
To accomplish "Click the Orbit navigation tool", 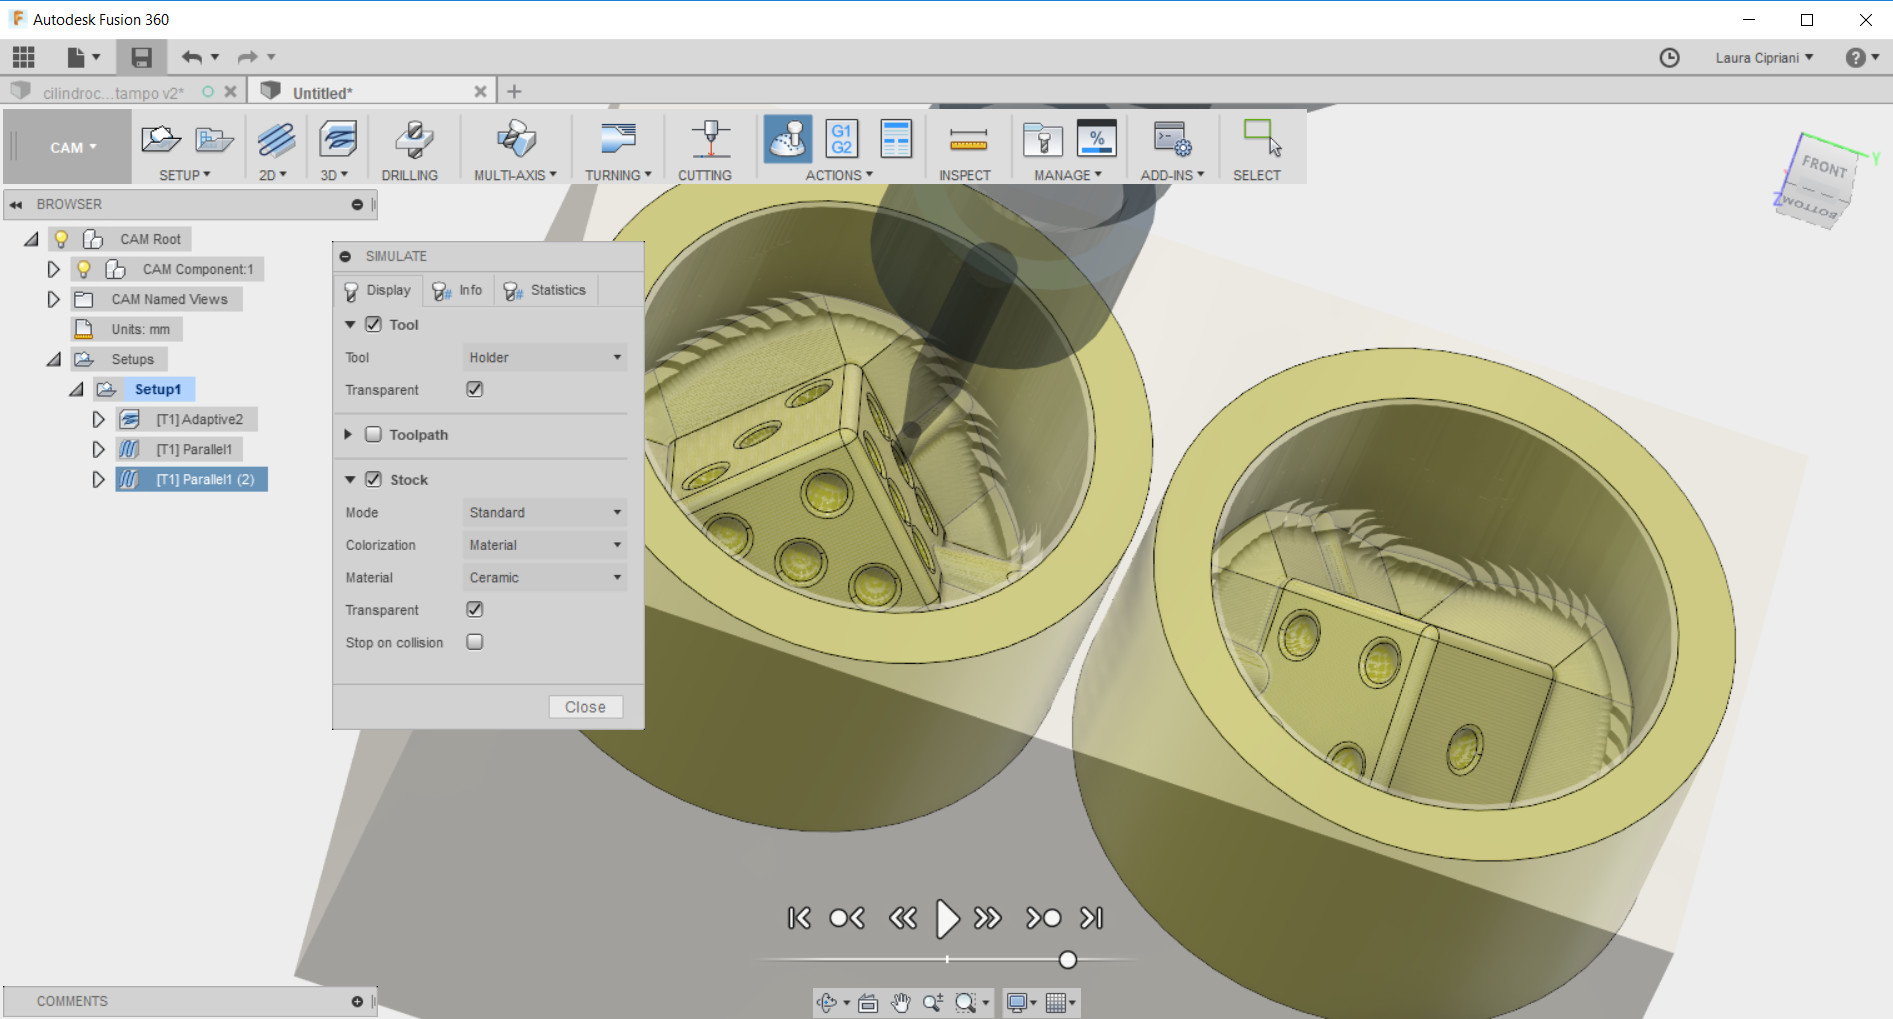I will [826, 1002].
